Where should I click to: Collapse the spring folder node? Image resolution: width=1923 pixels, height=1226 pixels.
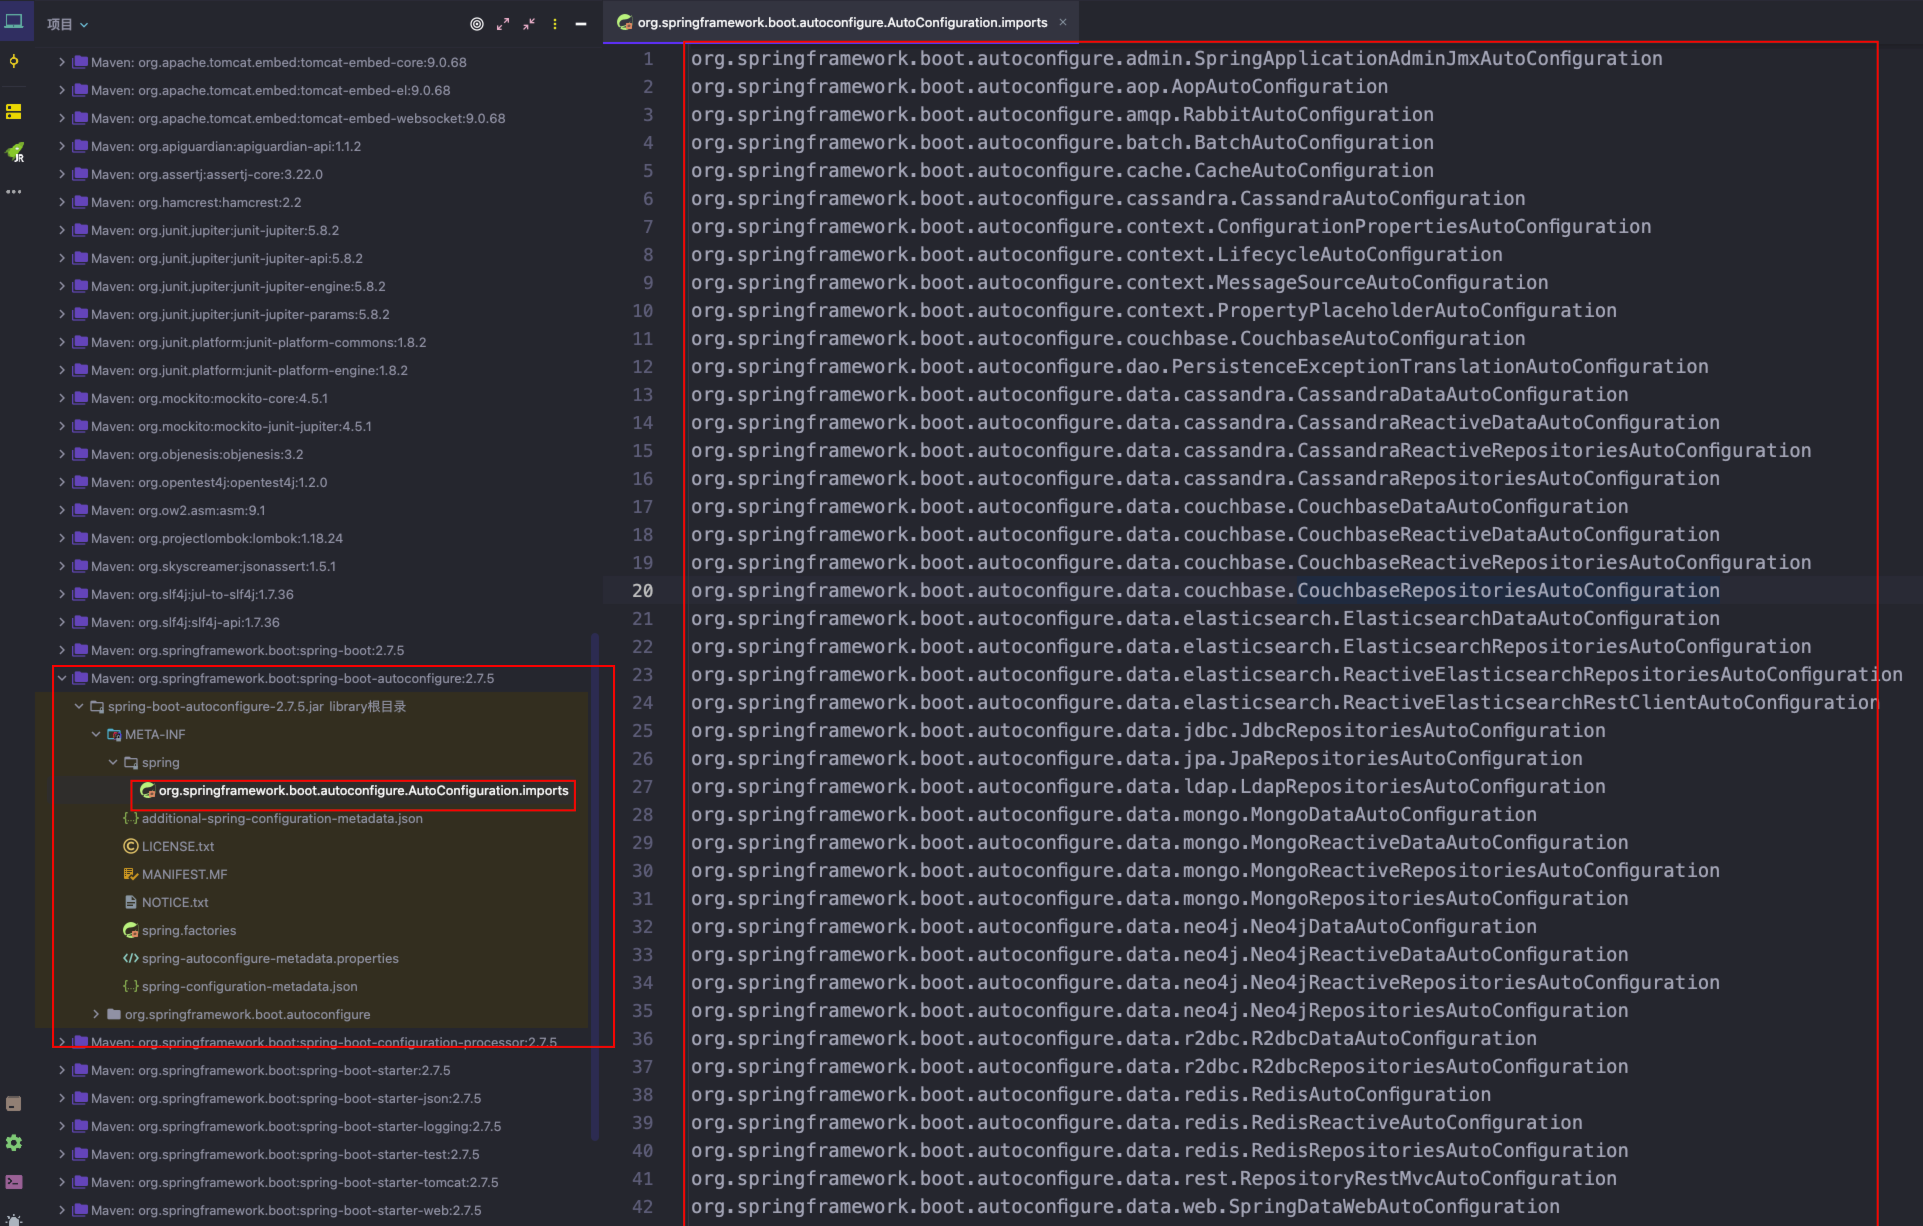coord(113,762)
